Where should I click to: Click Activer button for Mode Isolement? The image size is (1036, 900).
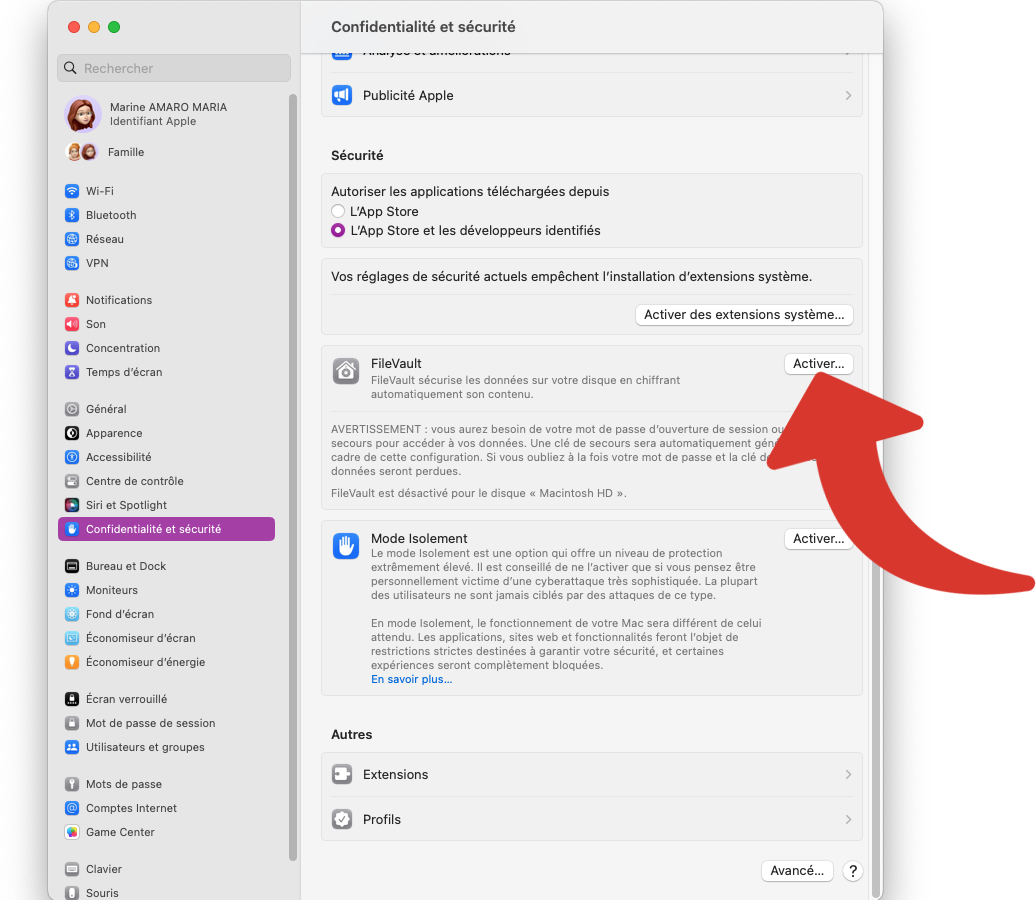819,539
